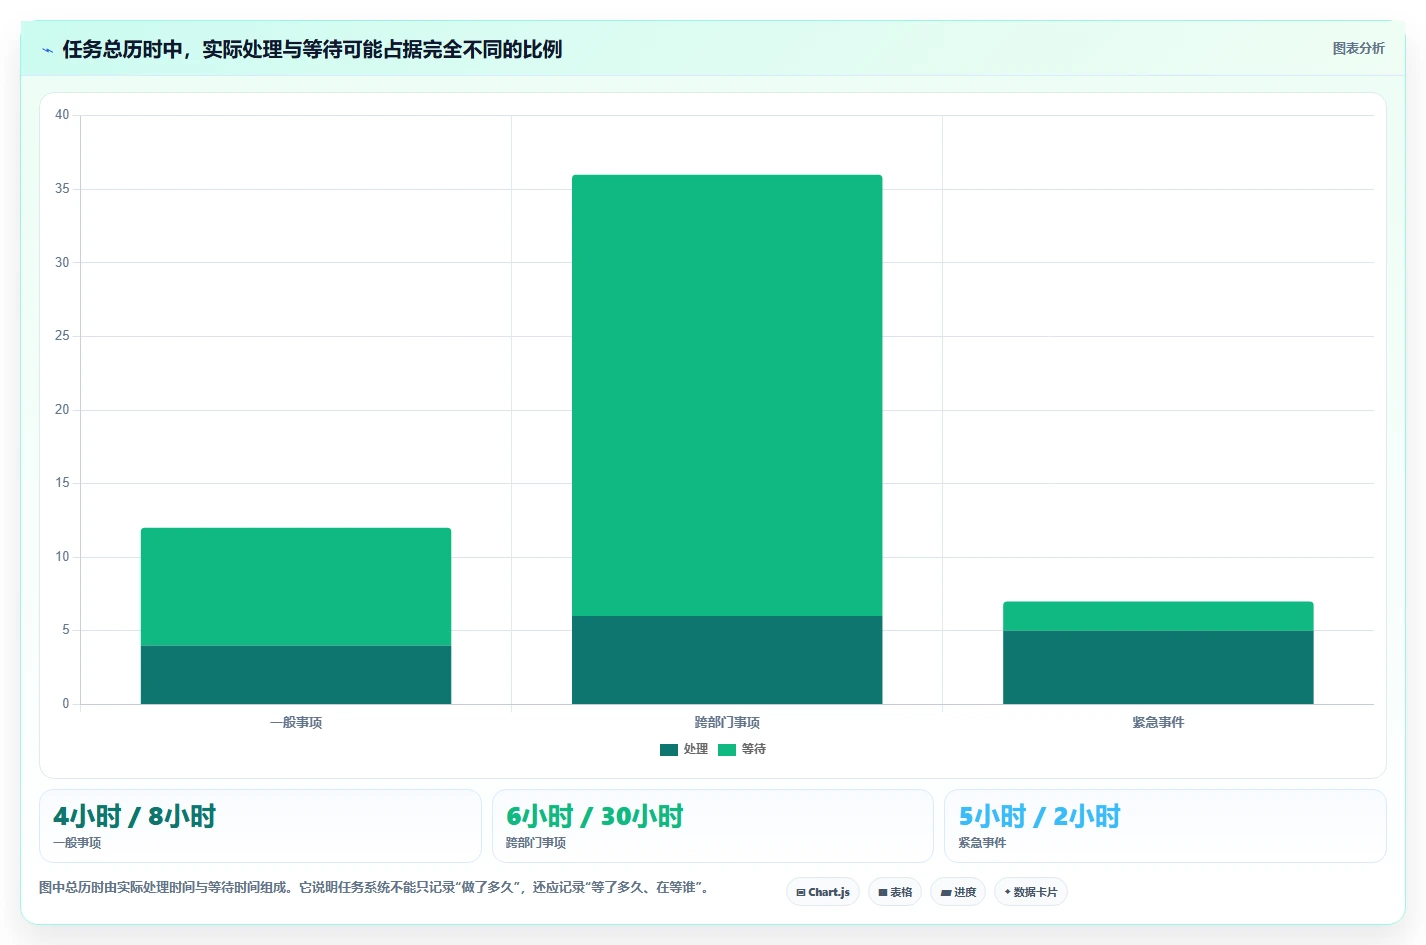Screen dimensions: 1426x945
Task: Open the 4小时 / 8小时 stat card
Action: click(x=260, y=826)
